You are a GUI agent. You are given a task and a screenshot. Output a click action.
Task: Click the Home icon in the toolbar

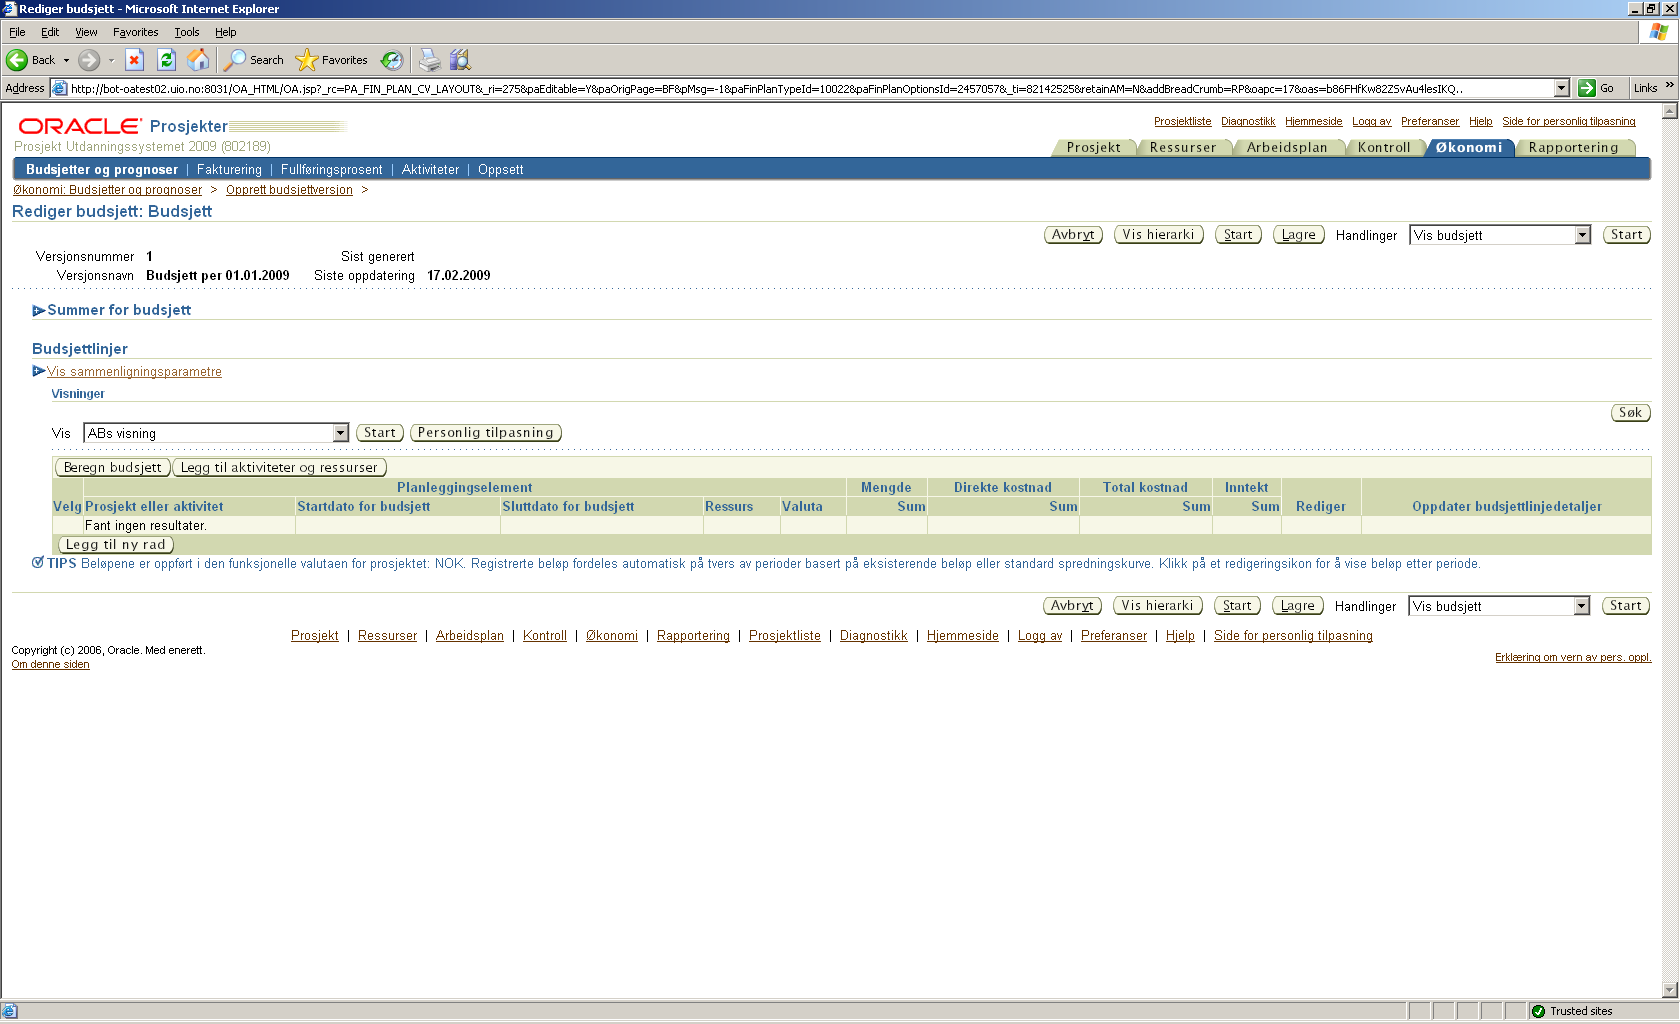(x=199, y=60)
